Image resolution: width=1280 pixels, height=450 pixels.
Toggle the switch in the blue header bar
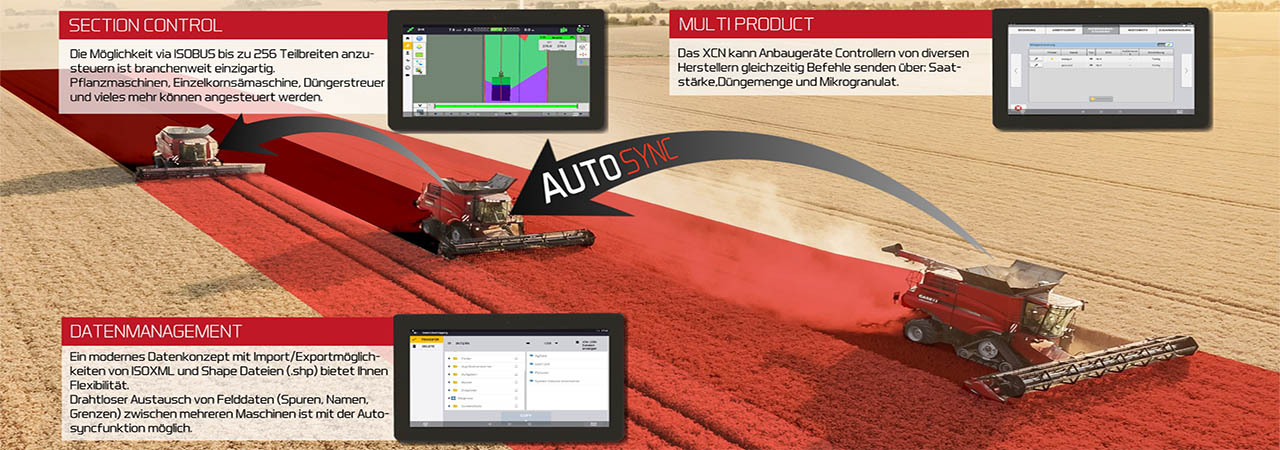click(x=1167, y=44)
